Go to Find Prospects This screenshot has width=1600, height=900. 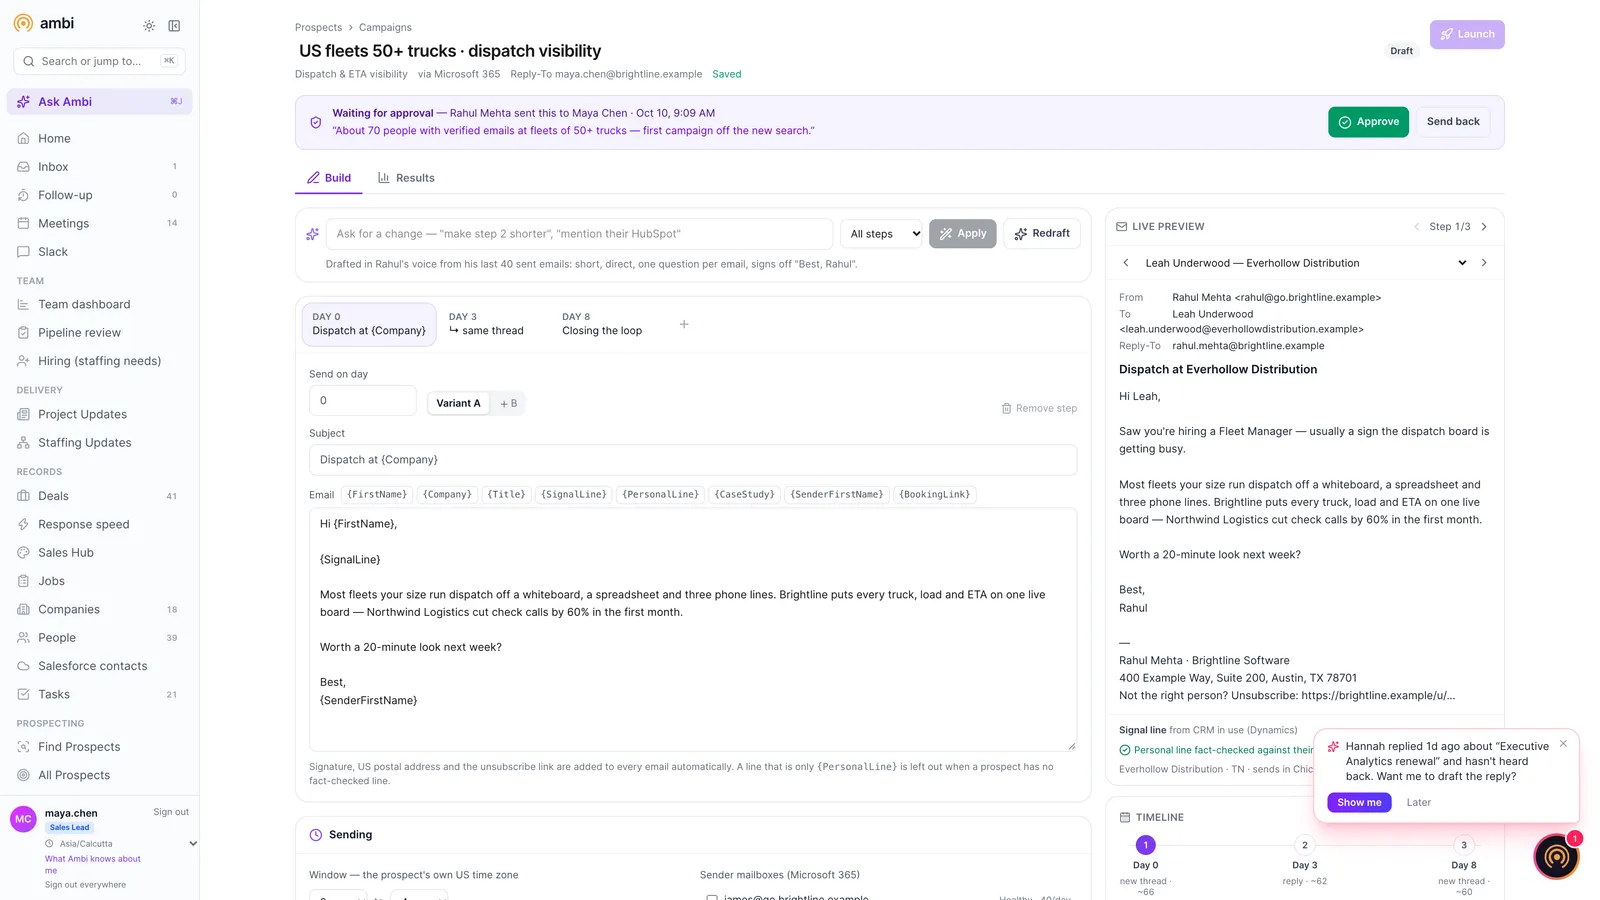[x=99, y=747]
